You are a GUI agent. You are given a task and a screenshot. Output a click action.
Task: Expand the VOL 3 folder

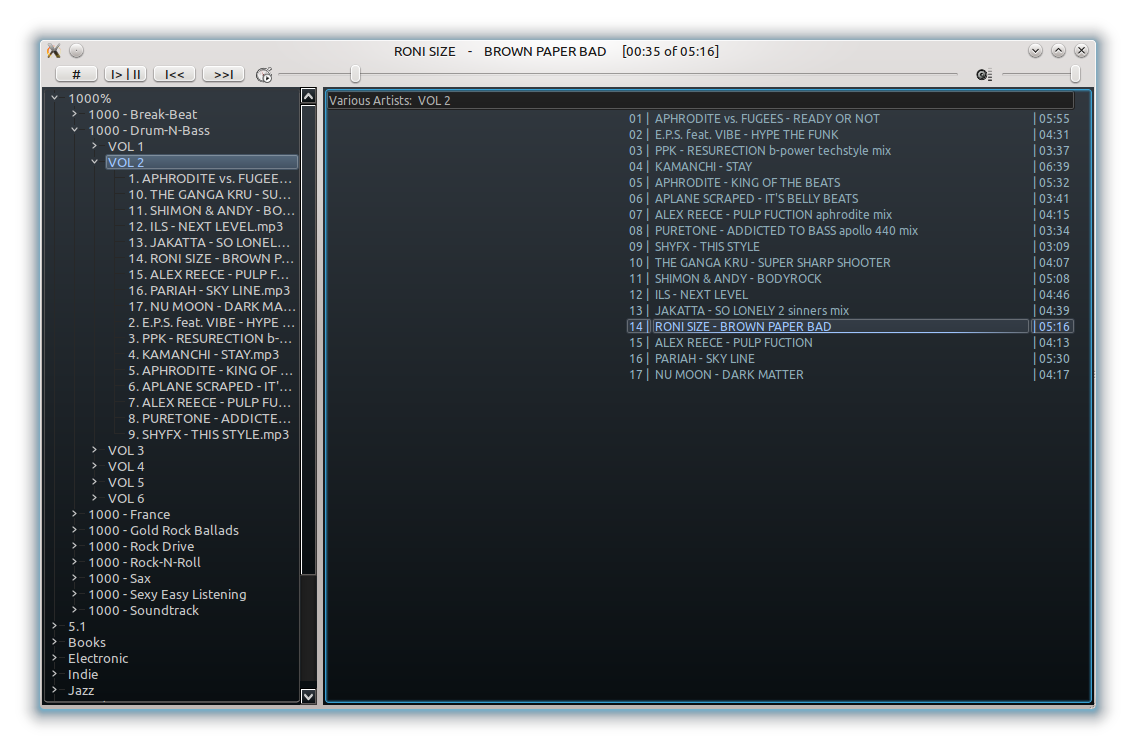click(x=93, y=450)
